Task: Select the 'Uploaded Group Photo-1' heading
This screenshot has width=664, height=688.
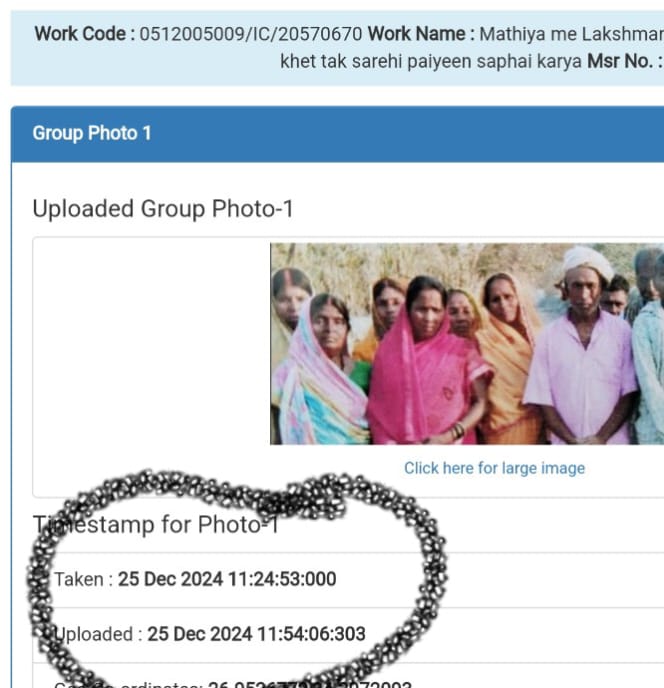Action: pos(163,209)
